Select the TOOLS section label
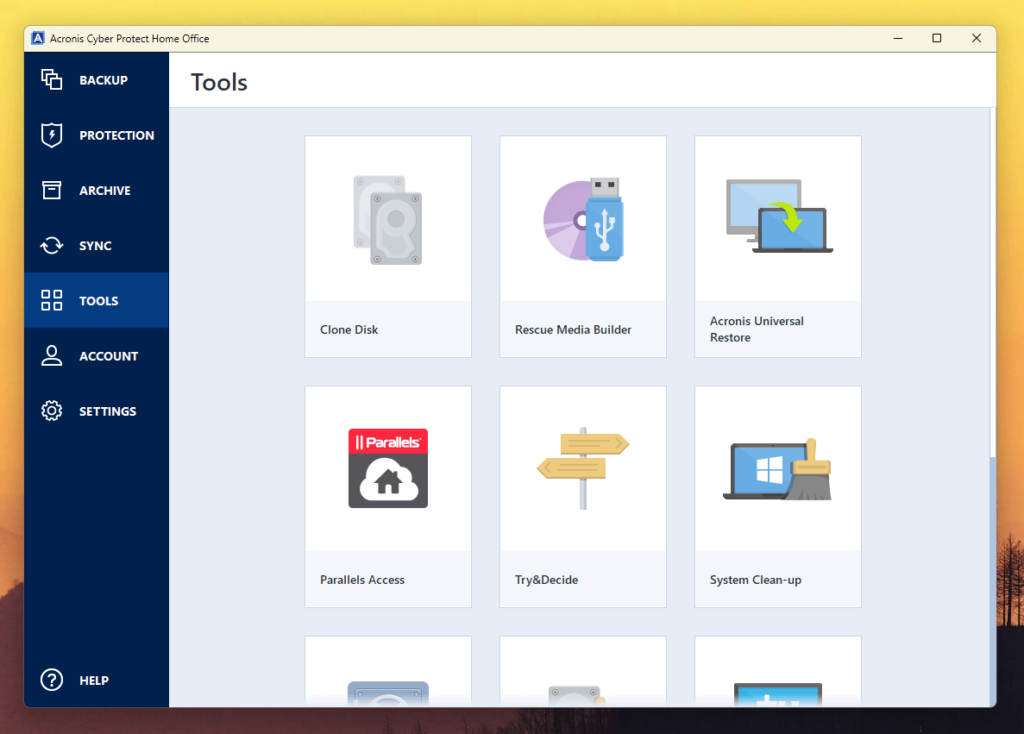 [x=99, y=301]
